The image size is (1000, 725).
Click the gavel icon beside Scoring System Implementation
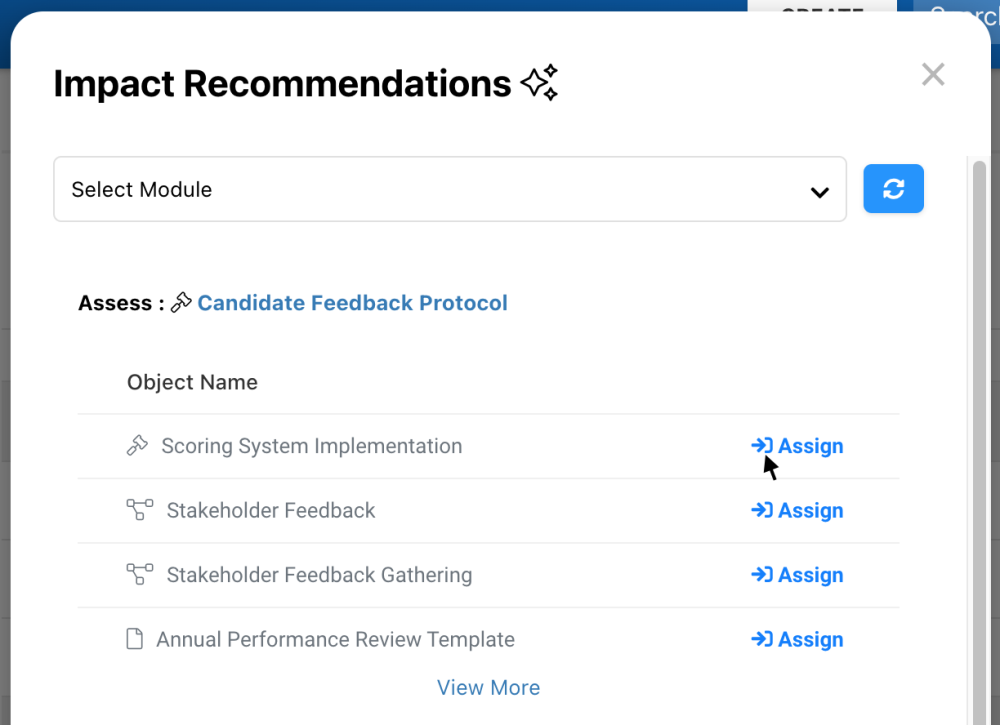pos(138,446)
